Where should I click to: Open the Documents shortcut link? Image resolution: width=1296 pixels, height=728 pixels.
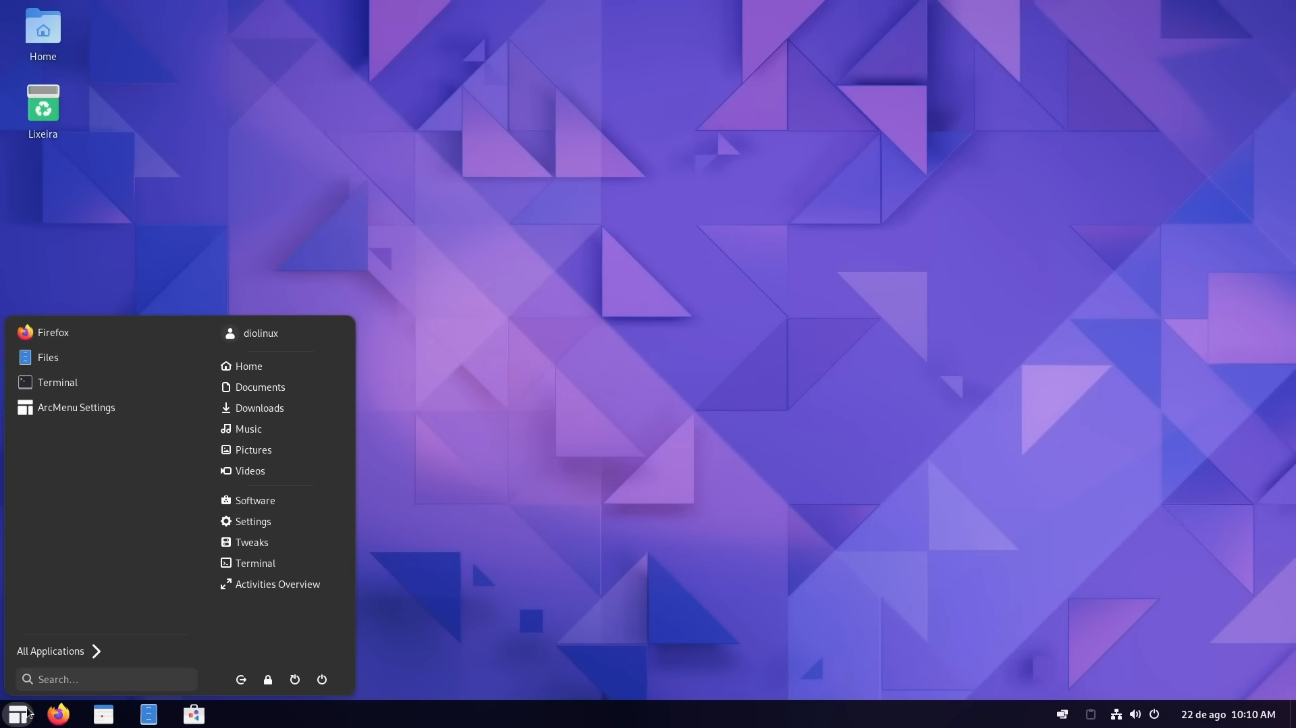(260, 387)
